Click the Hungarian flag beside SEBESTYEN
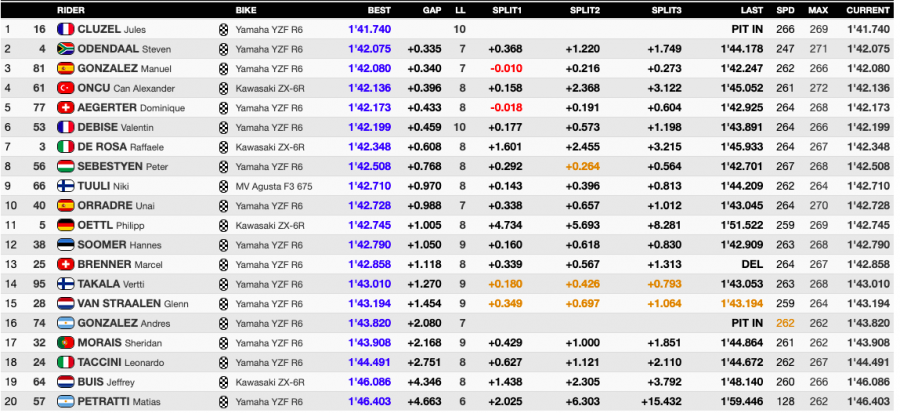This screenshot has width=900, height=413. point(66,166)
